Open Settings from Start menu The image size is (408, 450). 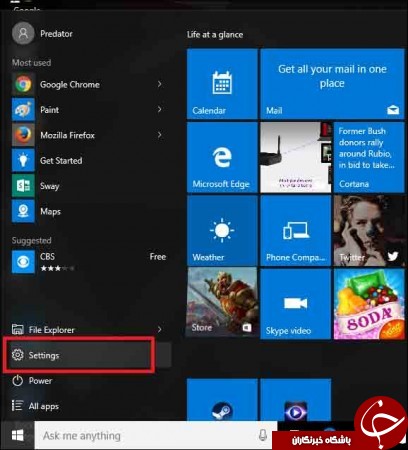[79, 355]
